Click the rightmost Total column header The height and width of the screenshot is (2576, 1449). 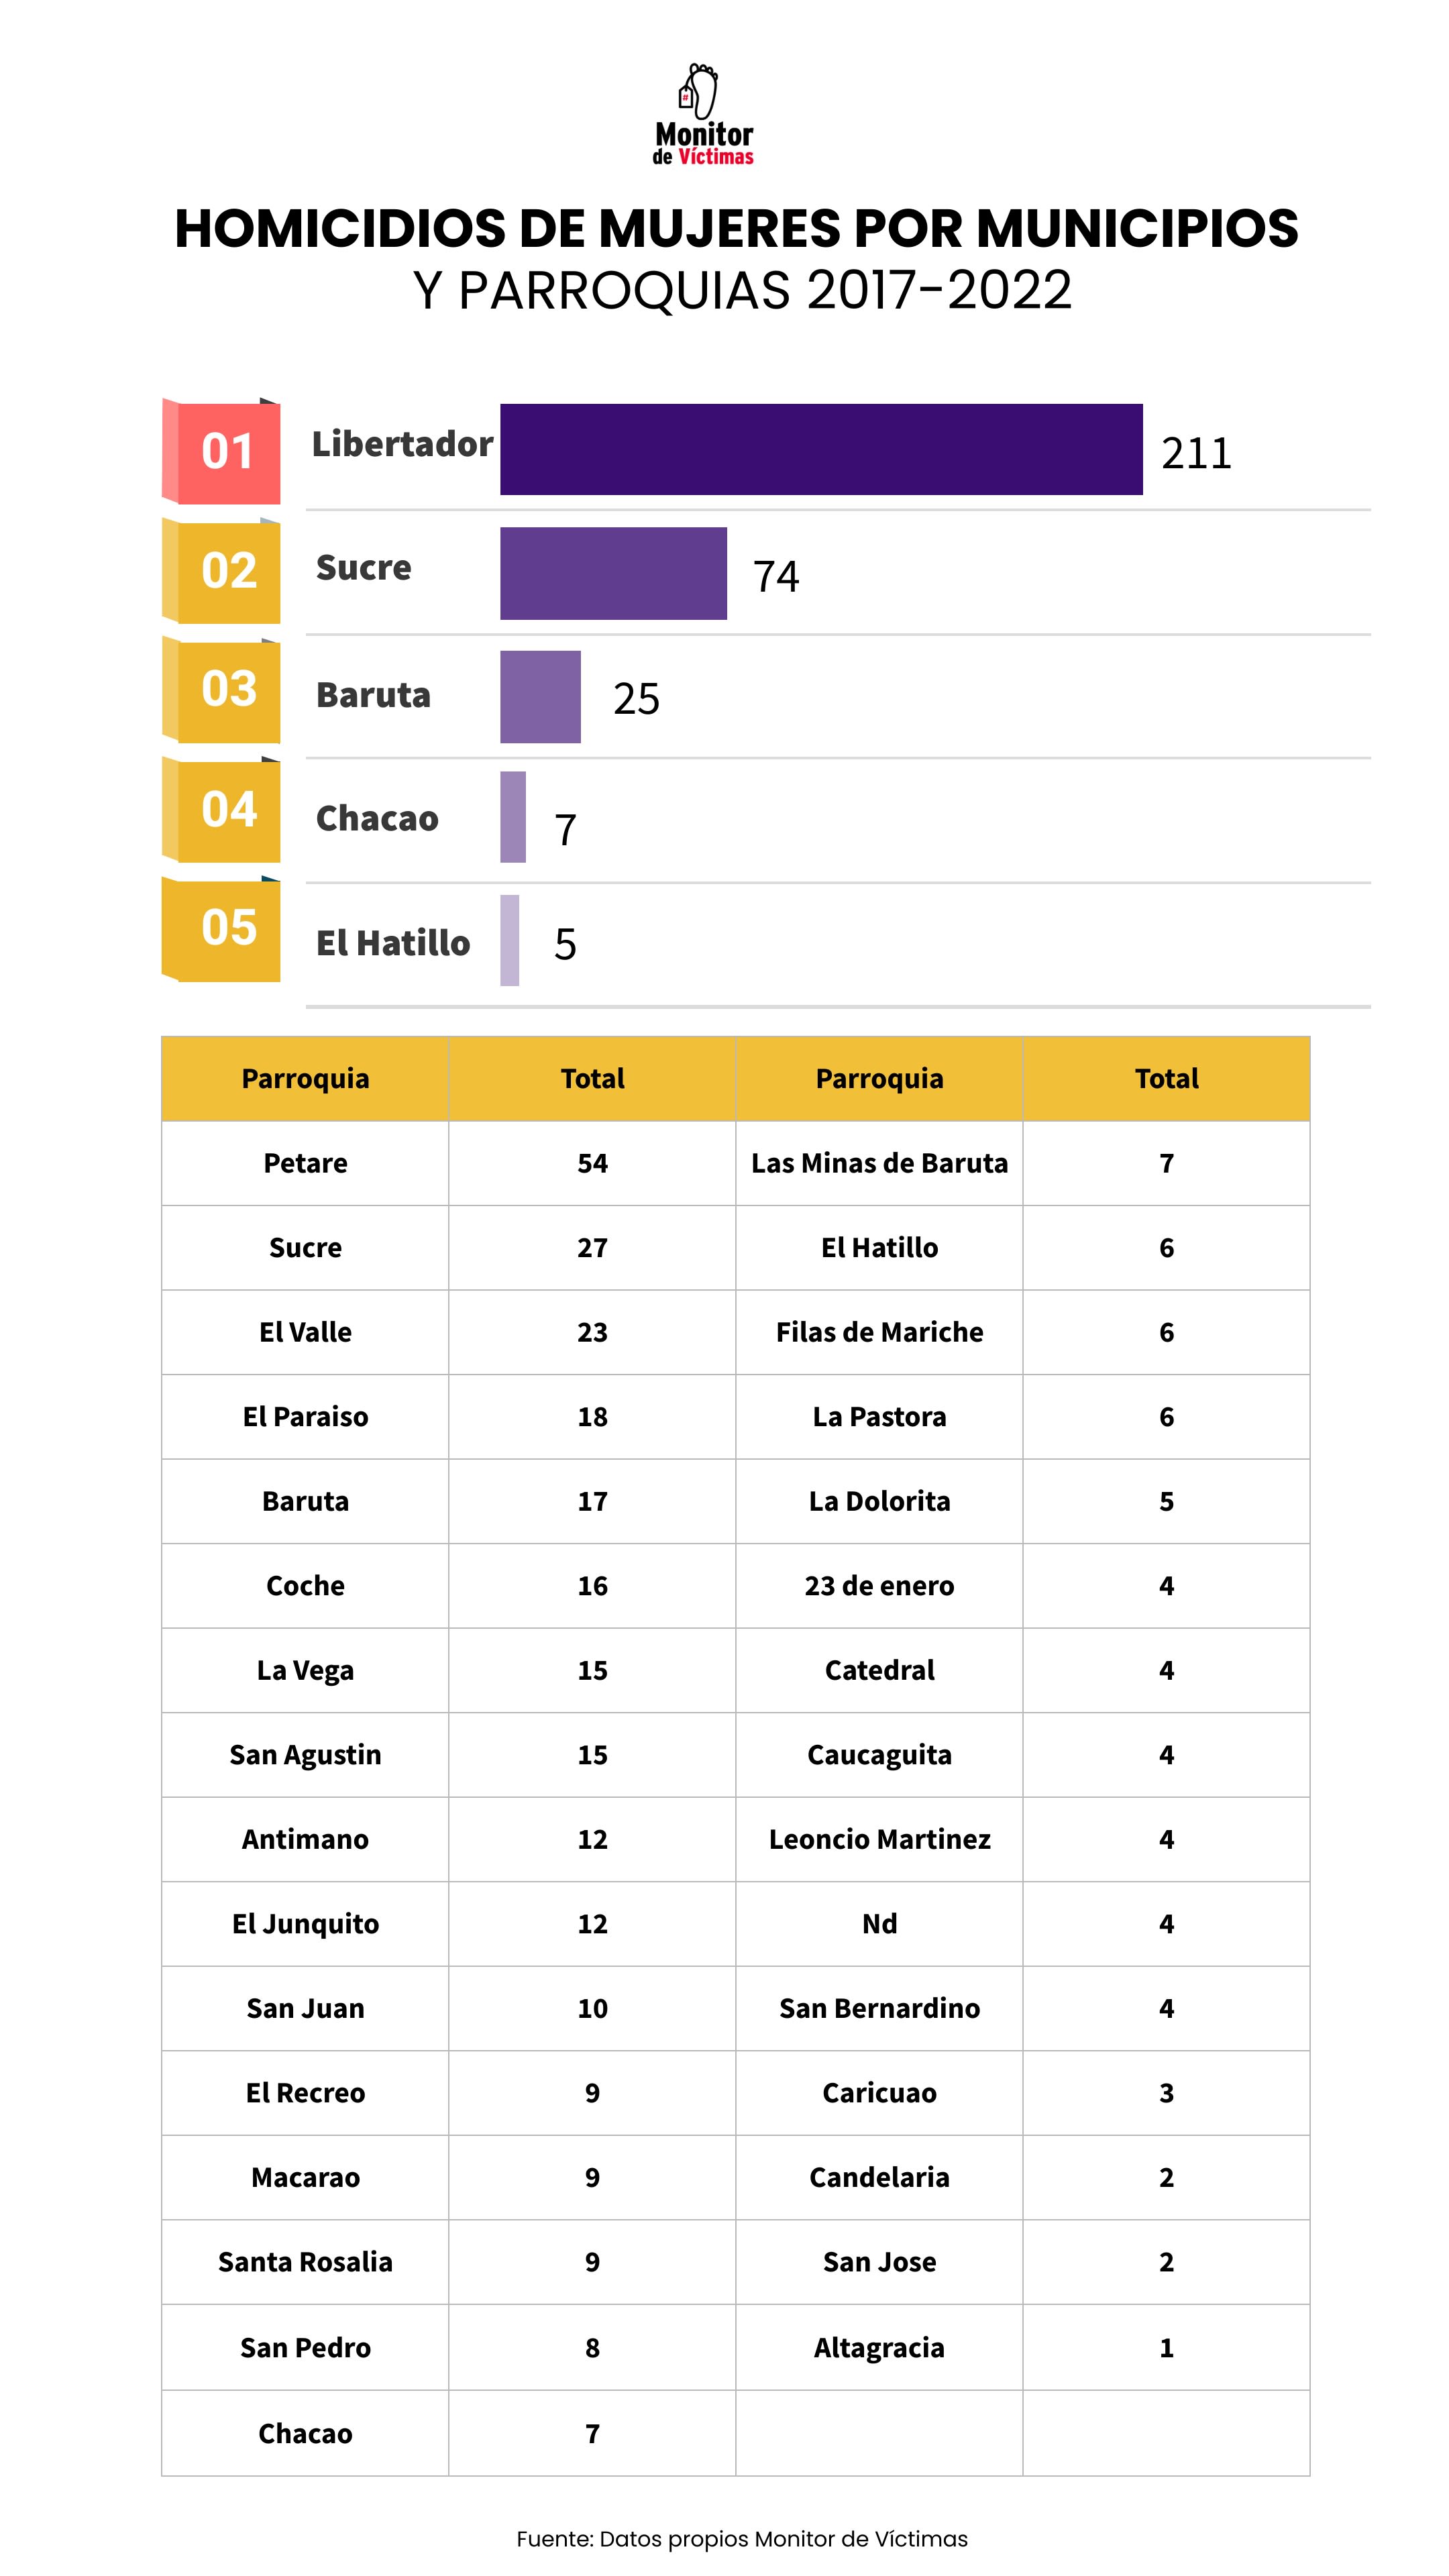1166,1078
